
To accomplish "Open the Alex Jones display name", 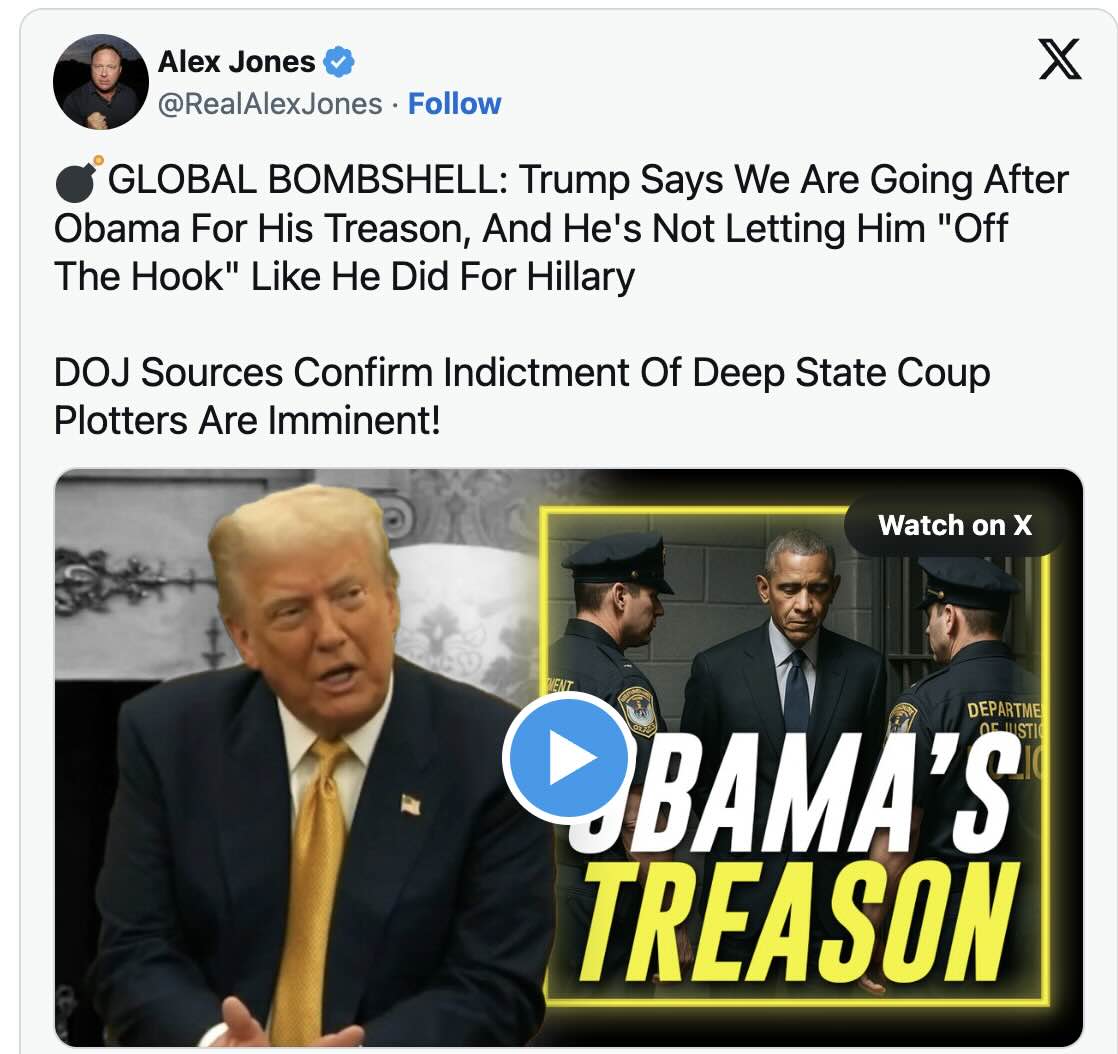I will pos(236,62).
